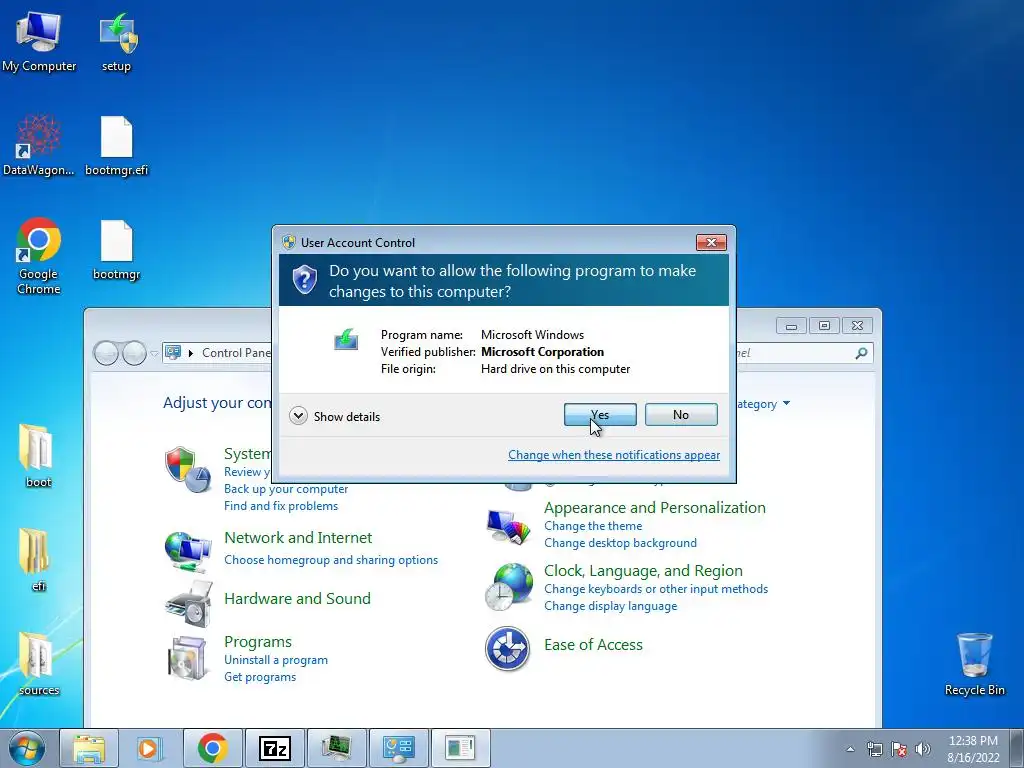The width and height of the screenshot is (1024, 768).
Task: Open Hardware and Sound category link
Action: [297, 598]
